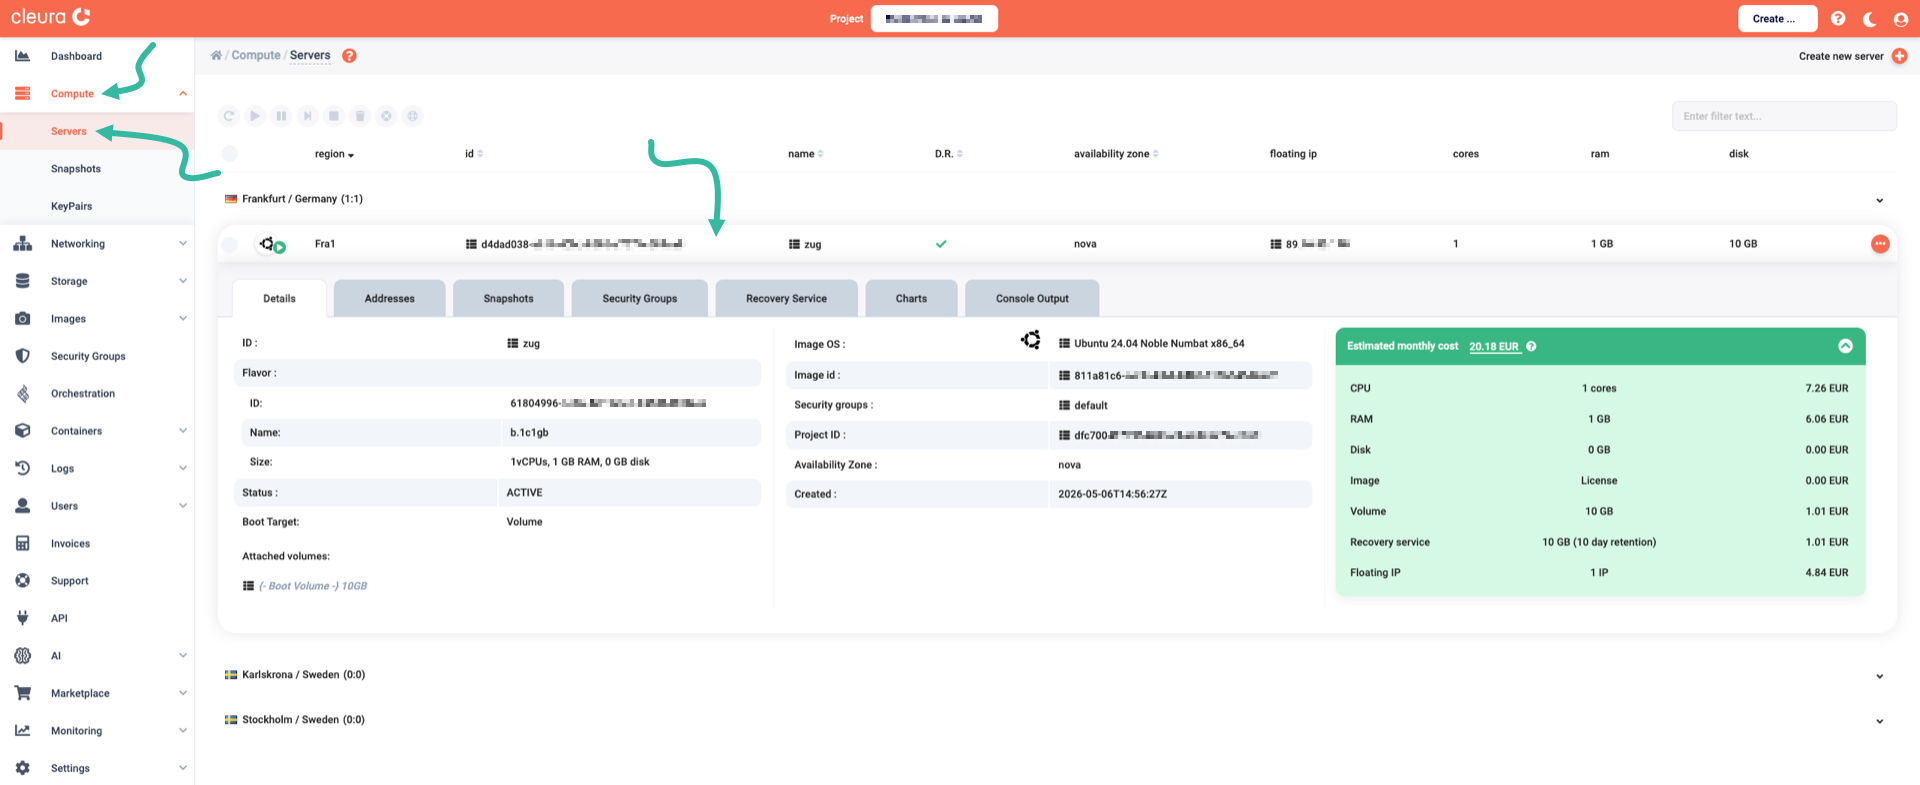Click the 20.18 EUR cost link
The width and height of the screenshot is (1920, 785).
point(1494,347)
